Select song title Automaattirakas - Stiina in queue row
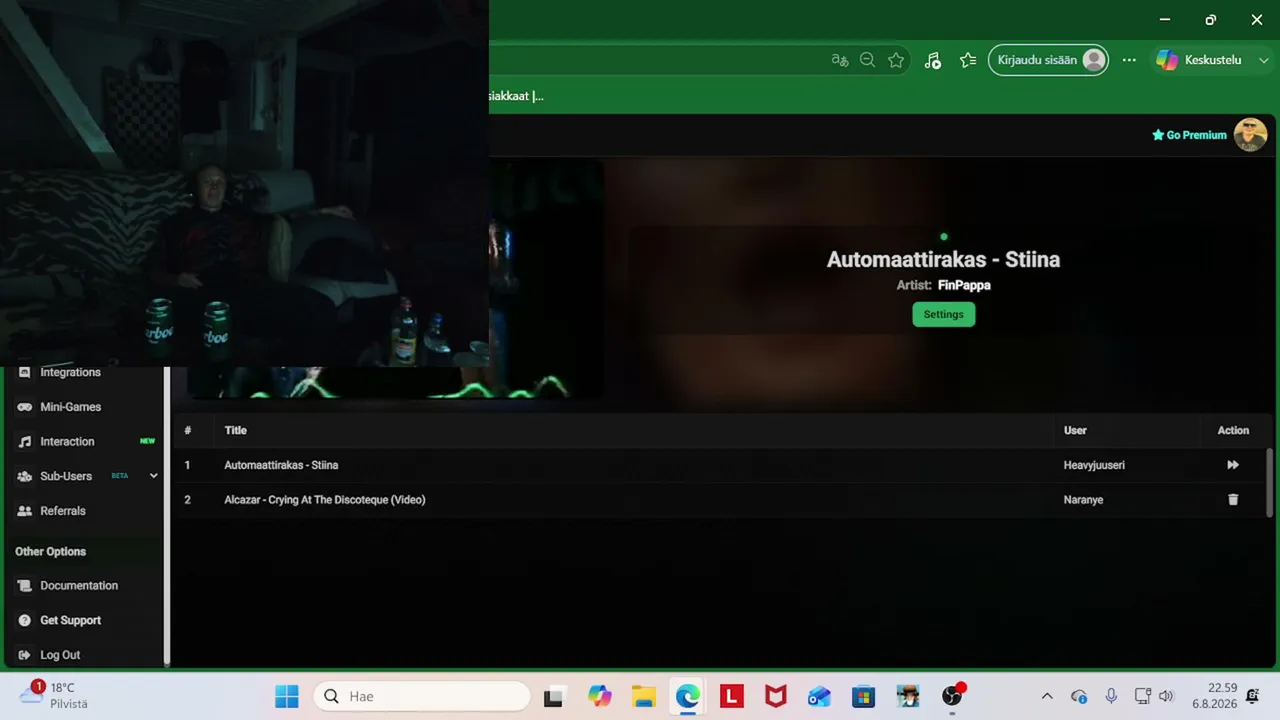 coord(281,465)
